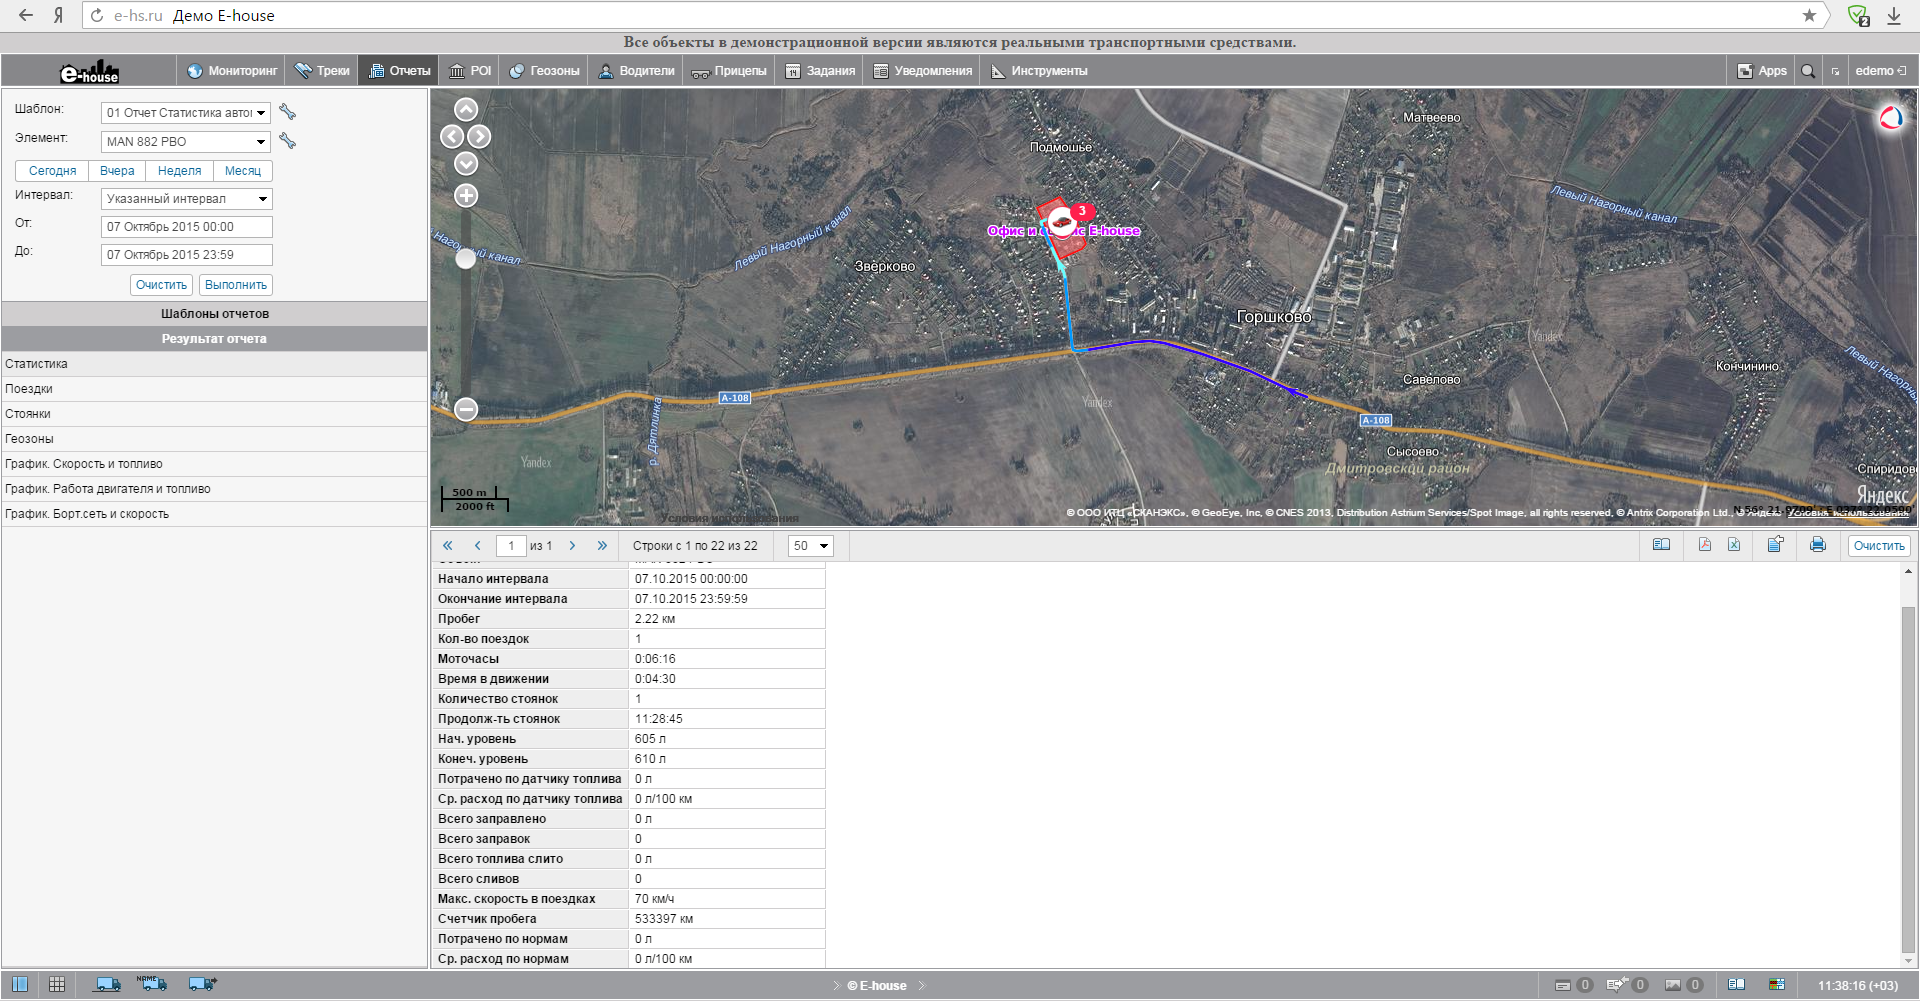Viewport: 1920px width, 1001px height.
Task: Toggle the vehicle tracking truck-with-arrow icon
Action: pyautogui.click(x=202, y=984)
